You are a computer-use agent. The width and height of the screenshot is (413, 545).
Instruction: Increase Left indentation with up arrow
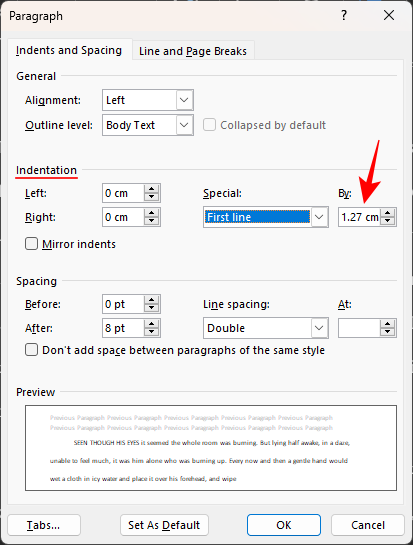(x=152, y=189)
